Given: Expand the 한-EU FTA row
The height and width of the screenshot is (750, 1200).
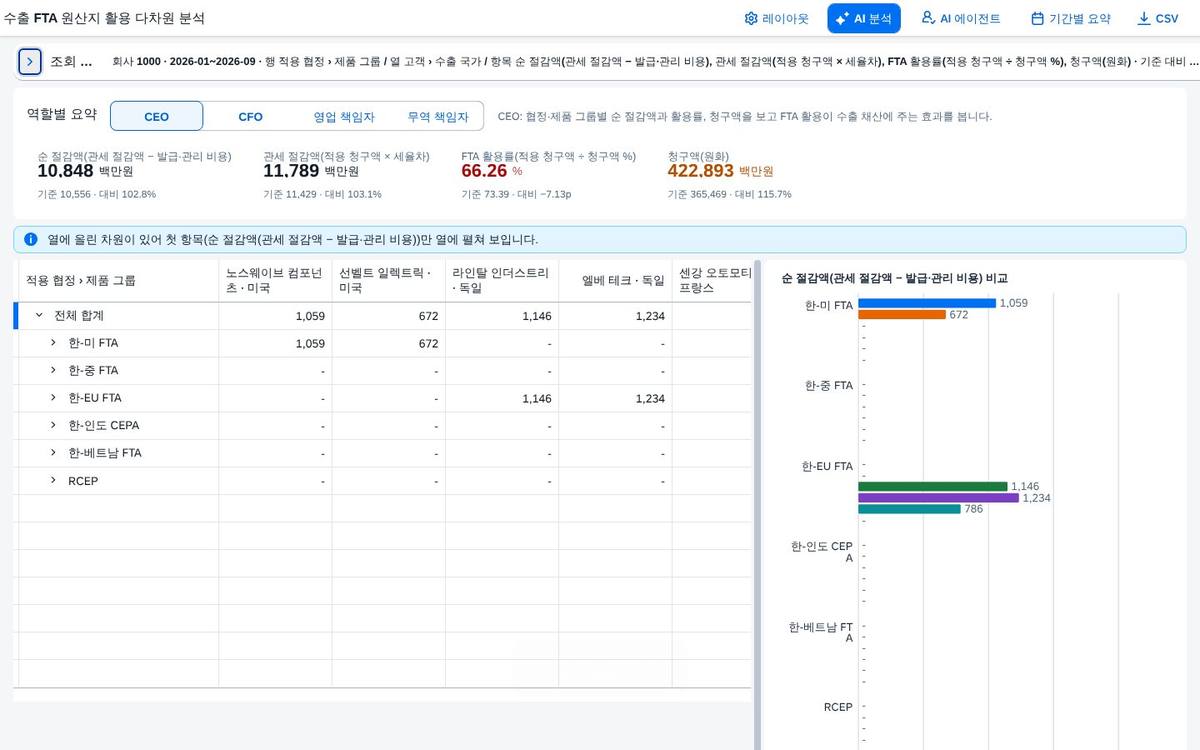Looking at the screenshot, I should pyautogui.click(x=54, y=398).
